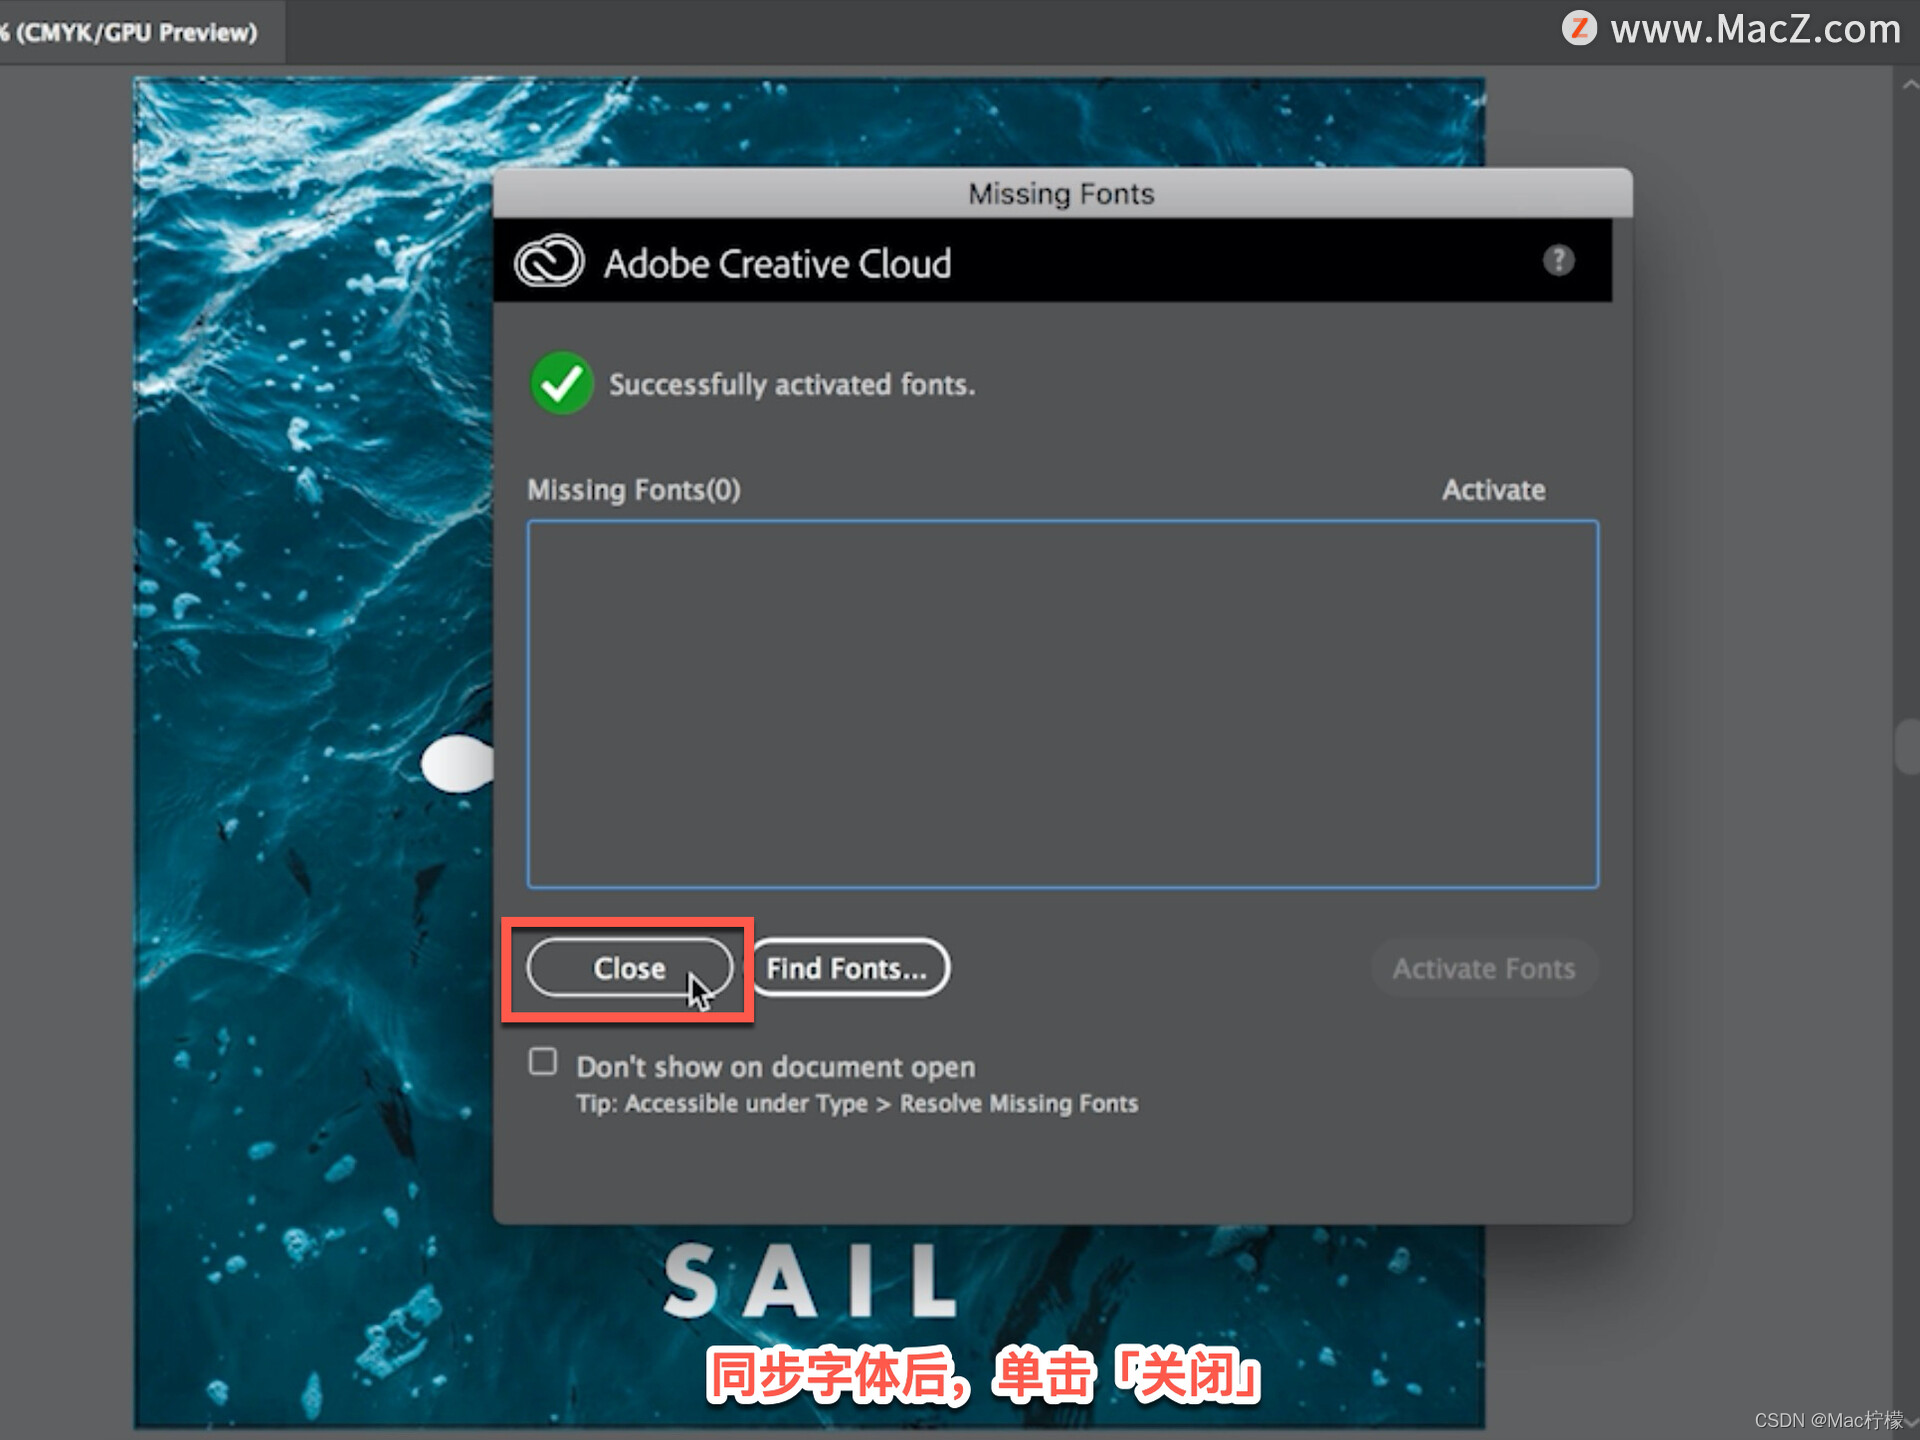This screenshot has width=1920, height=1440.
Task: Click the collapsed panel handle on right edge
Action: (1906, 746)
